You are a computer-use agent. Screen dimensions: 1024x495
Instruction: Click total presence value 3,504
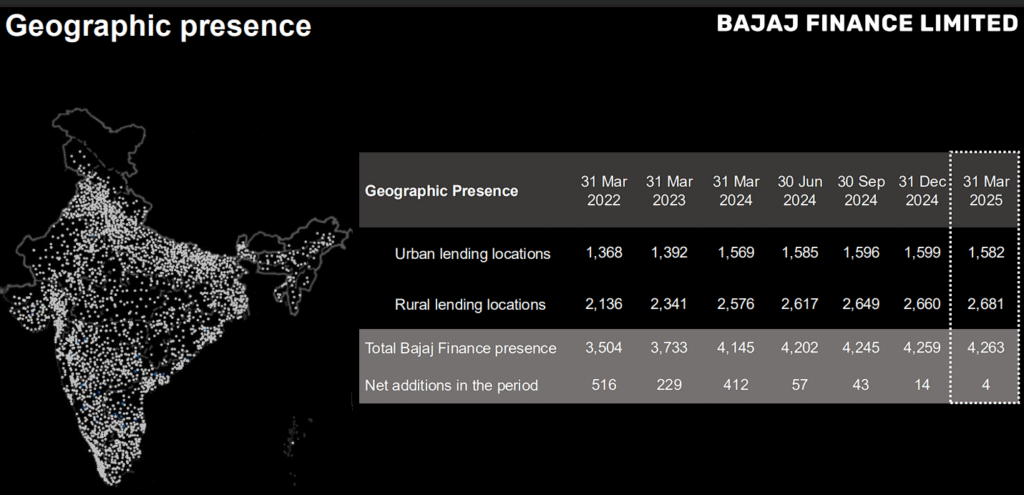tap(605, 348)
